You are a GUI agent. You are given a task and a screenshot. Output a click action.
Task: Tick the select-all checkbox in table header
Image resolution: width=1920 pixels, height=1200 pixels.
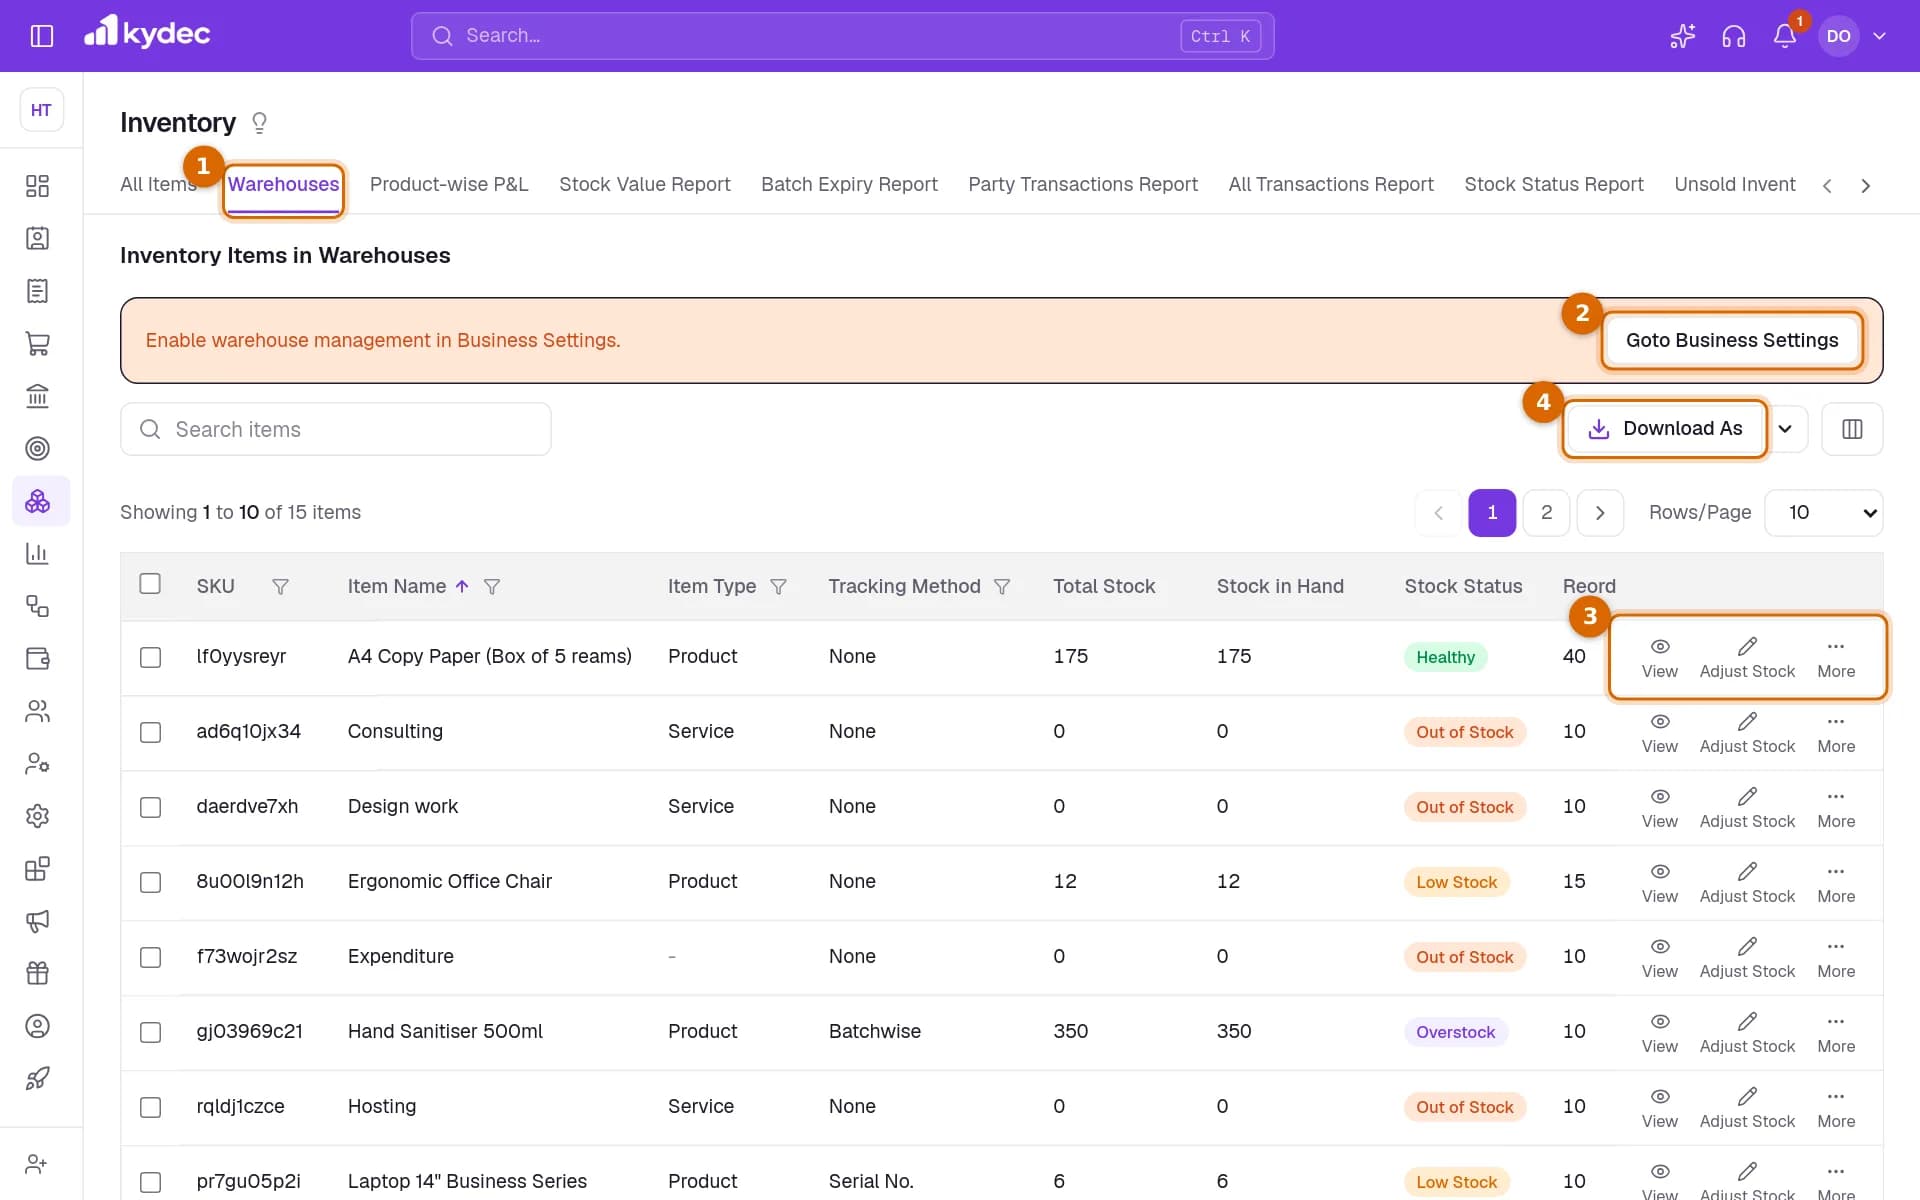150,584
